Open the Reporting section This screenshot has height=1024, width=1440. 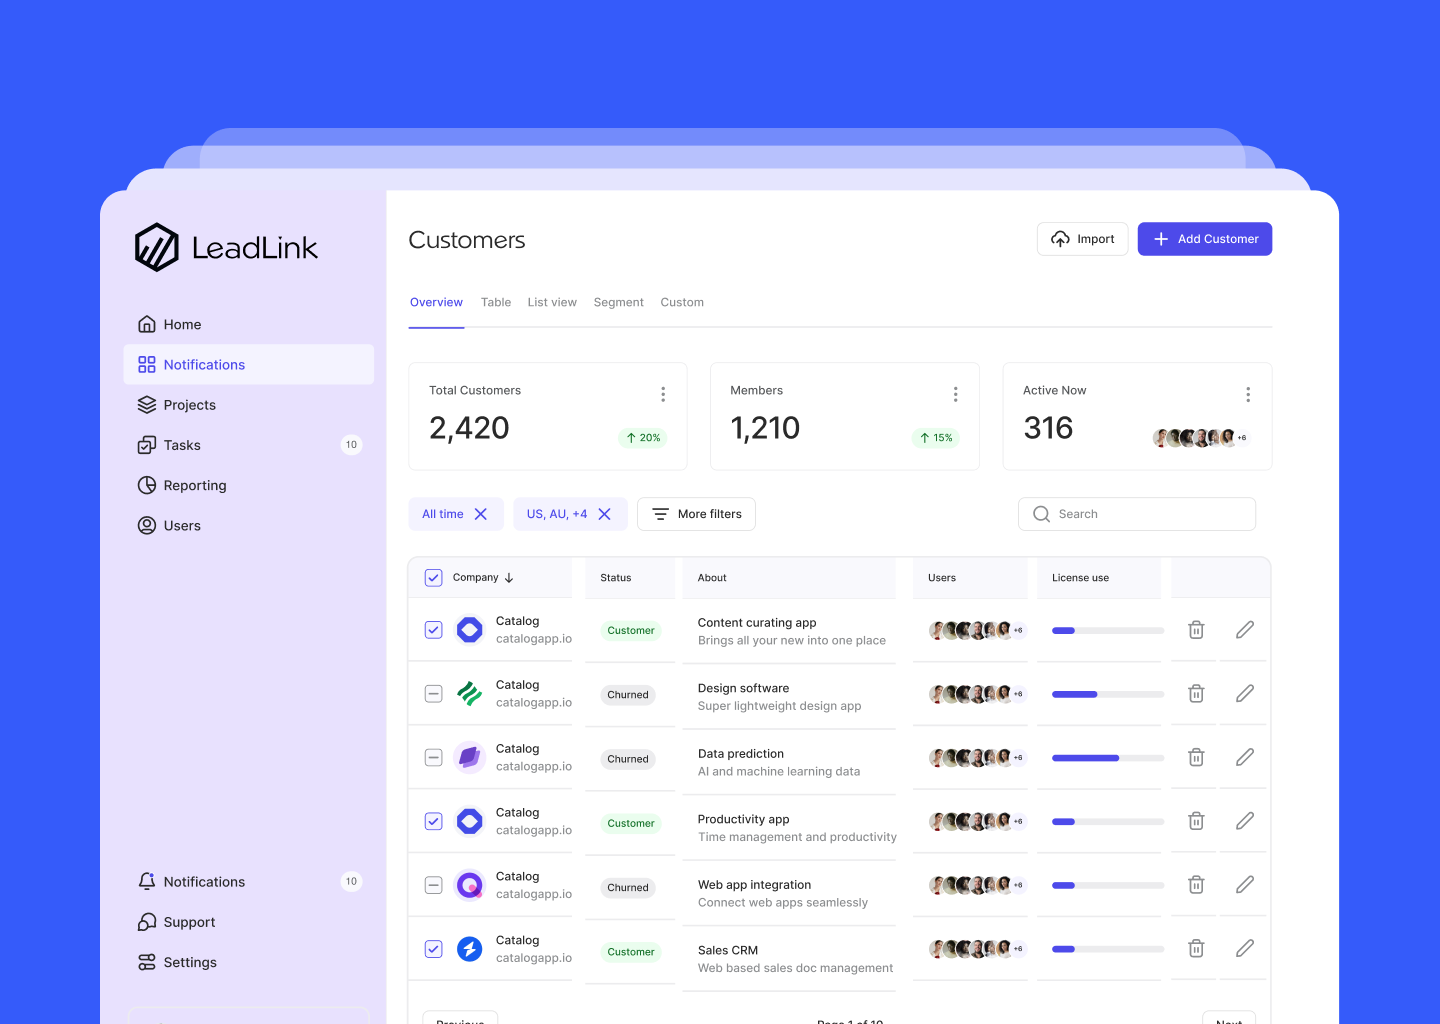point(193,485)
